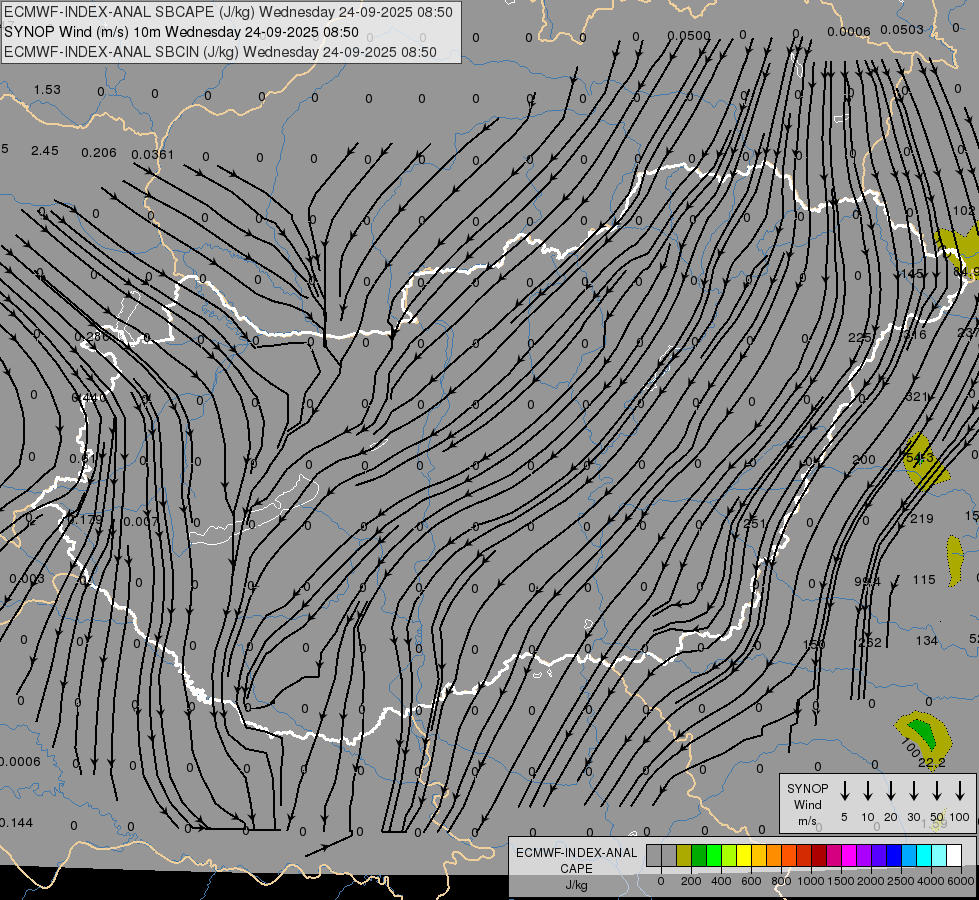Screen dimensions: 979x900
Task: Click the SBCAPE title line in header
Action: click(228, 12)
